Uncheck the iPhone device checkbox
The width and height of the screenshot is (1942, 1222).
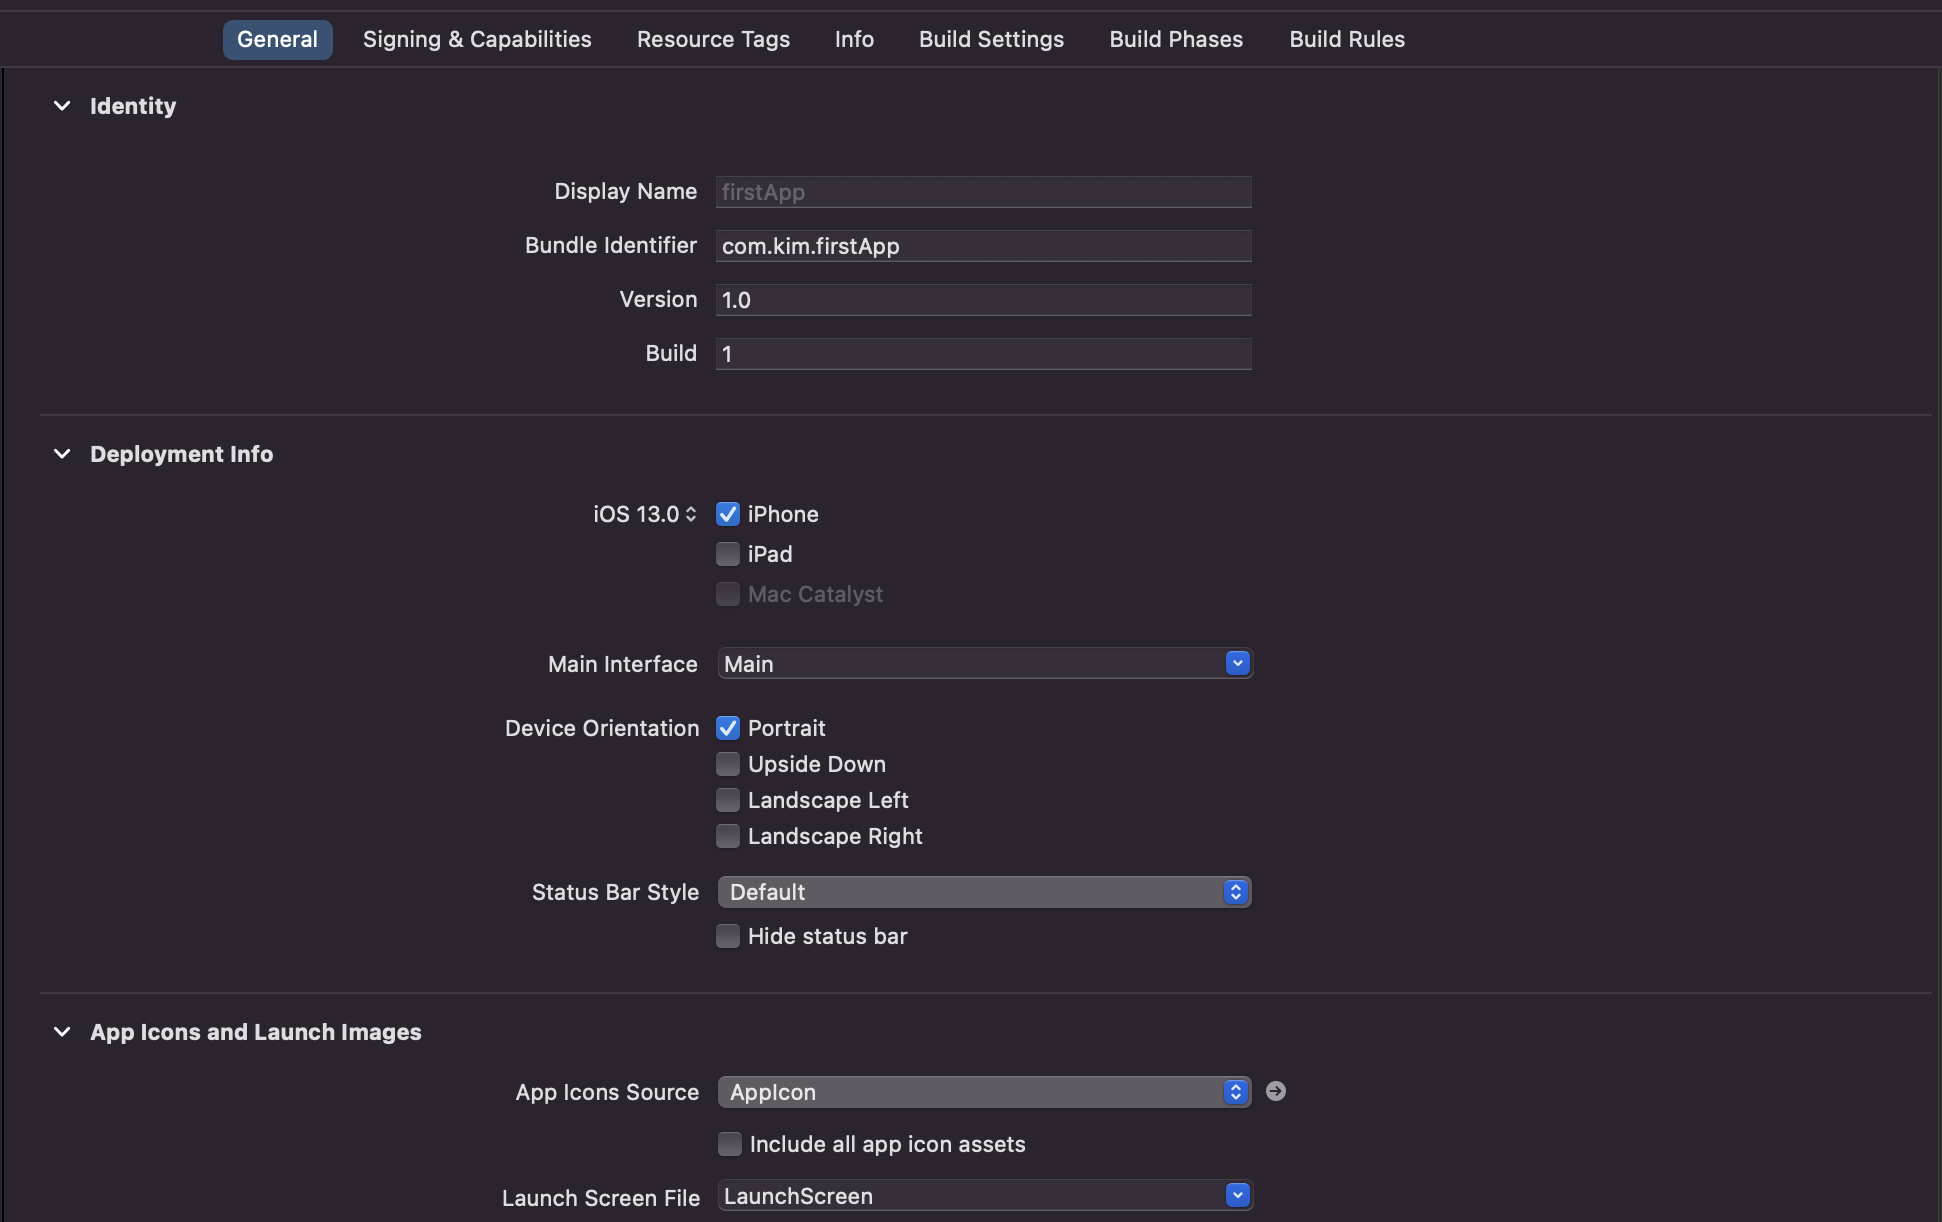(x=728, y=514)
